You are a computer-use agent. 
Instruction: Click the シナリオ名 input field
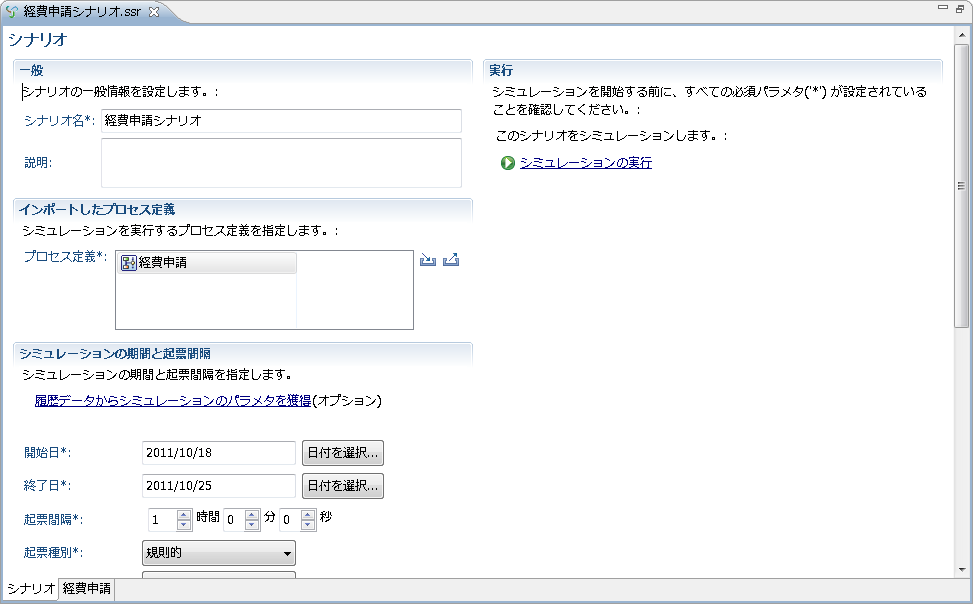281,120
